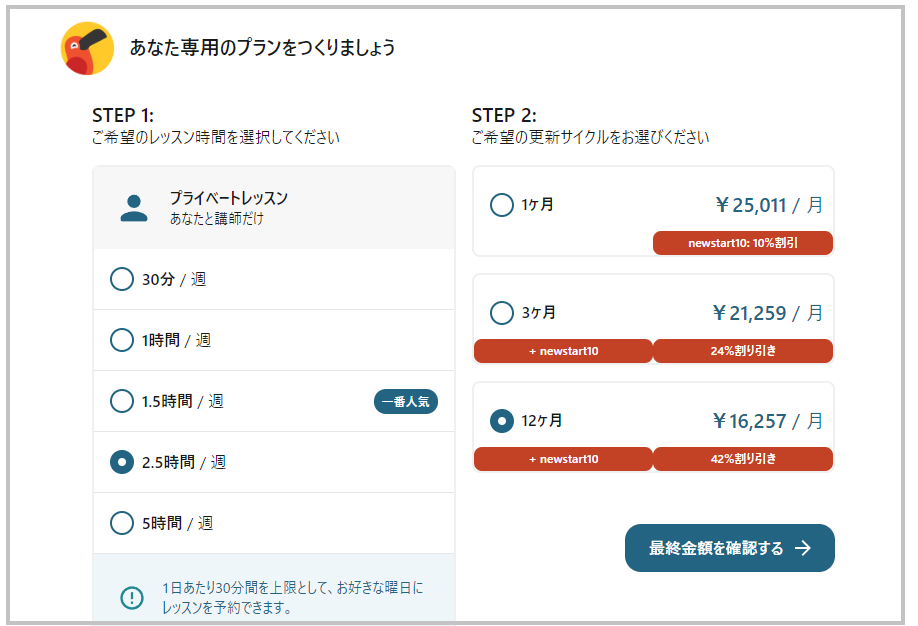Click the arrow icon in 最終金額を確認する button
This screenshot has width=918, height=626.
pyautogui.click(x=803, y=548)
